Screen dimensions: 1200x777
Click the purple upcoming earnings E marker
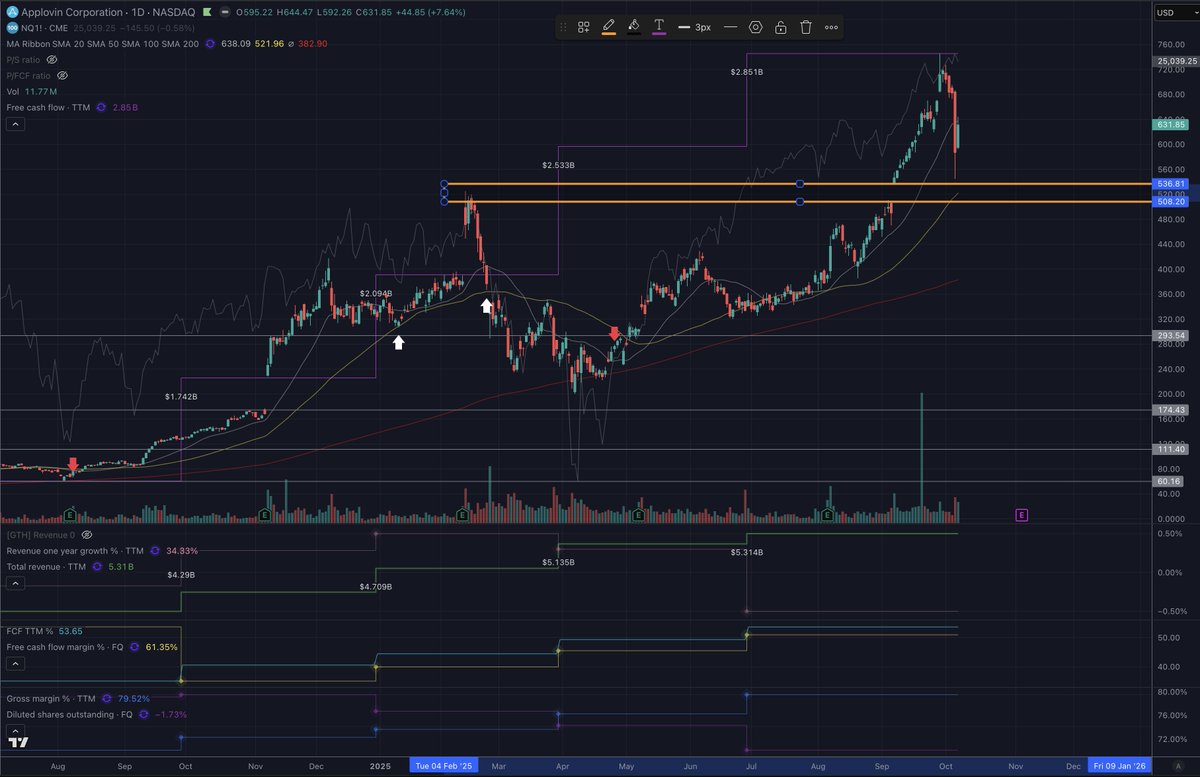[x=1022, y=515]
